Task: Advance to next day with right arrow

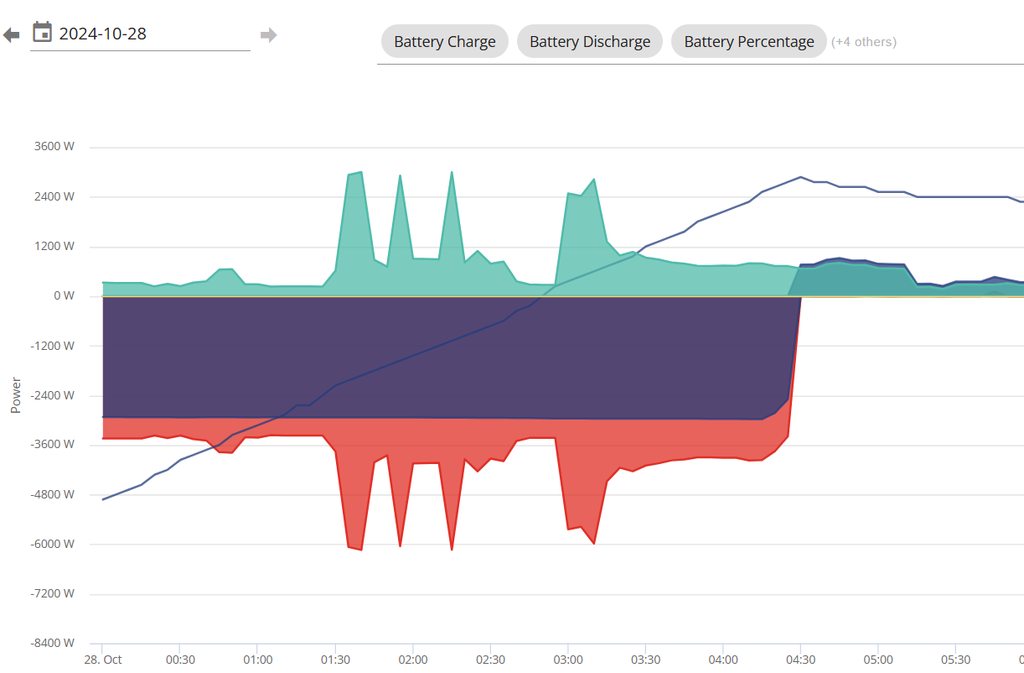Action: 268,35
